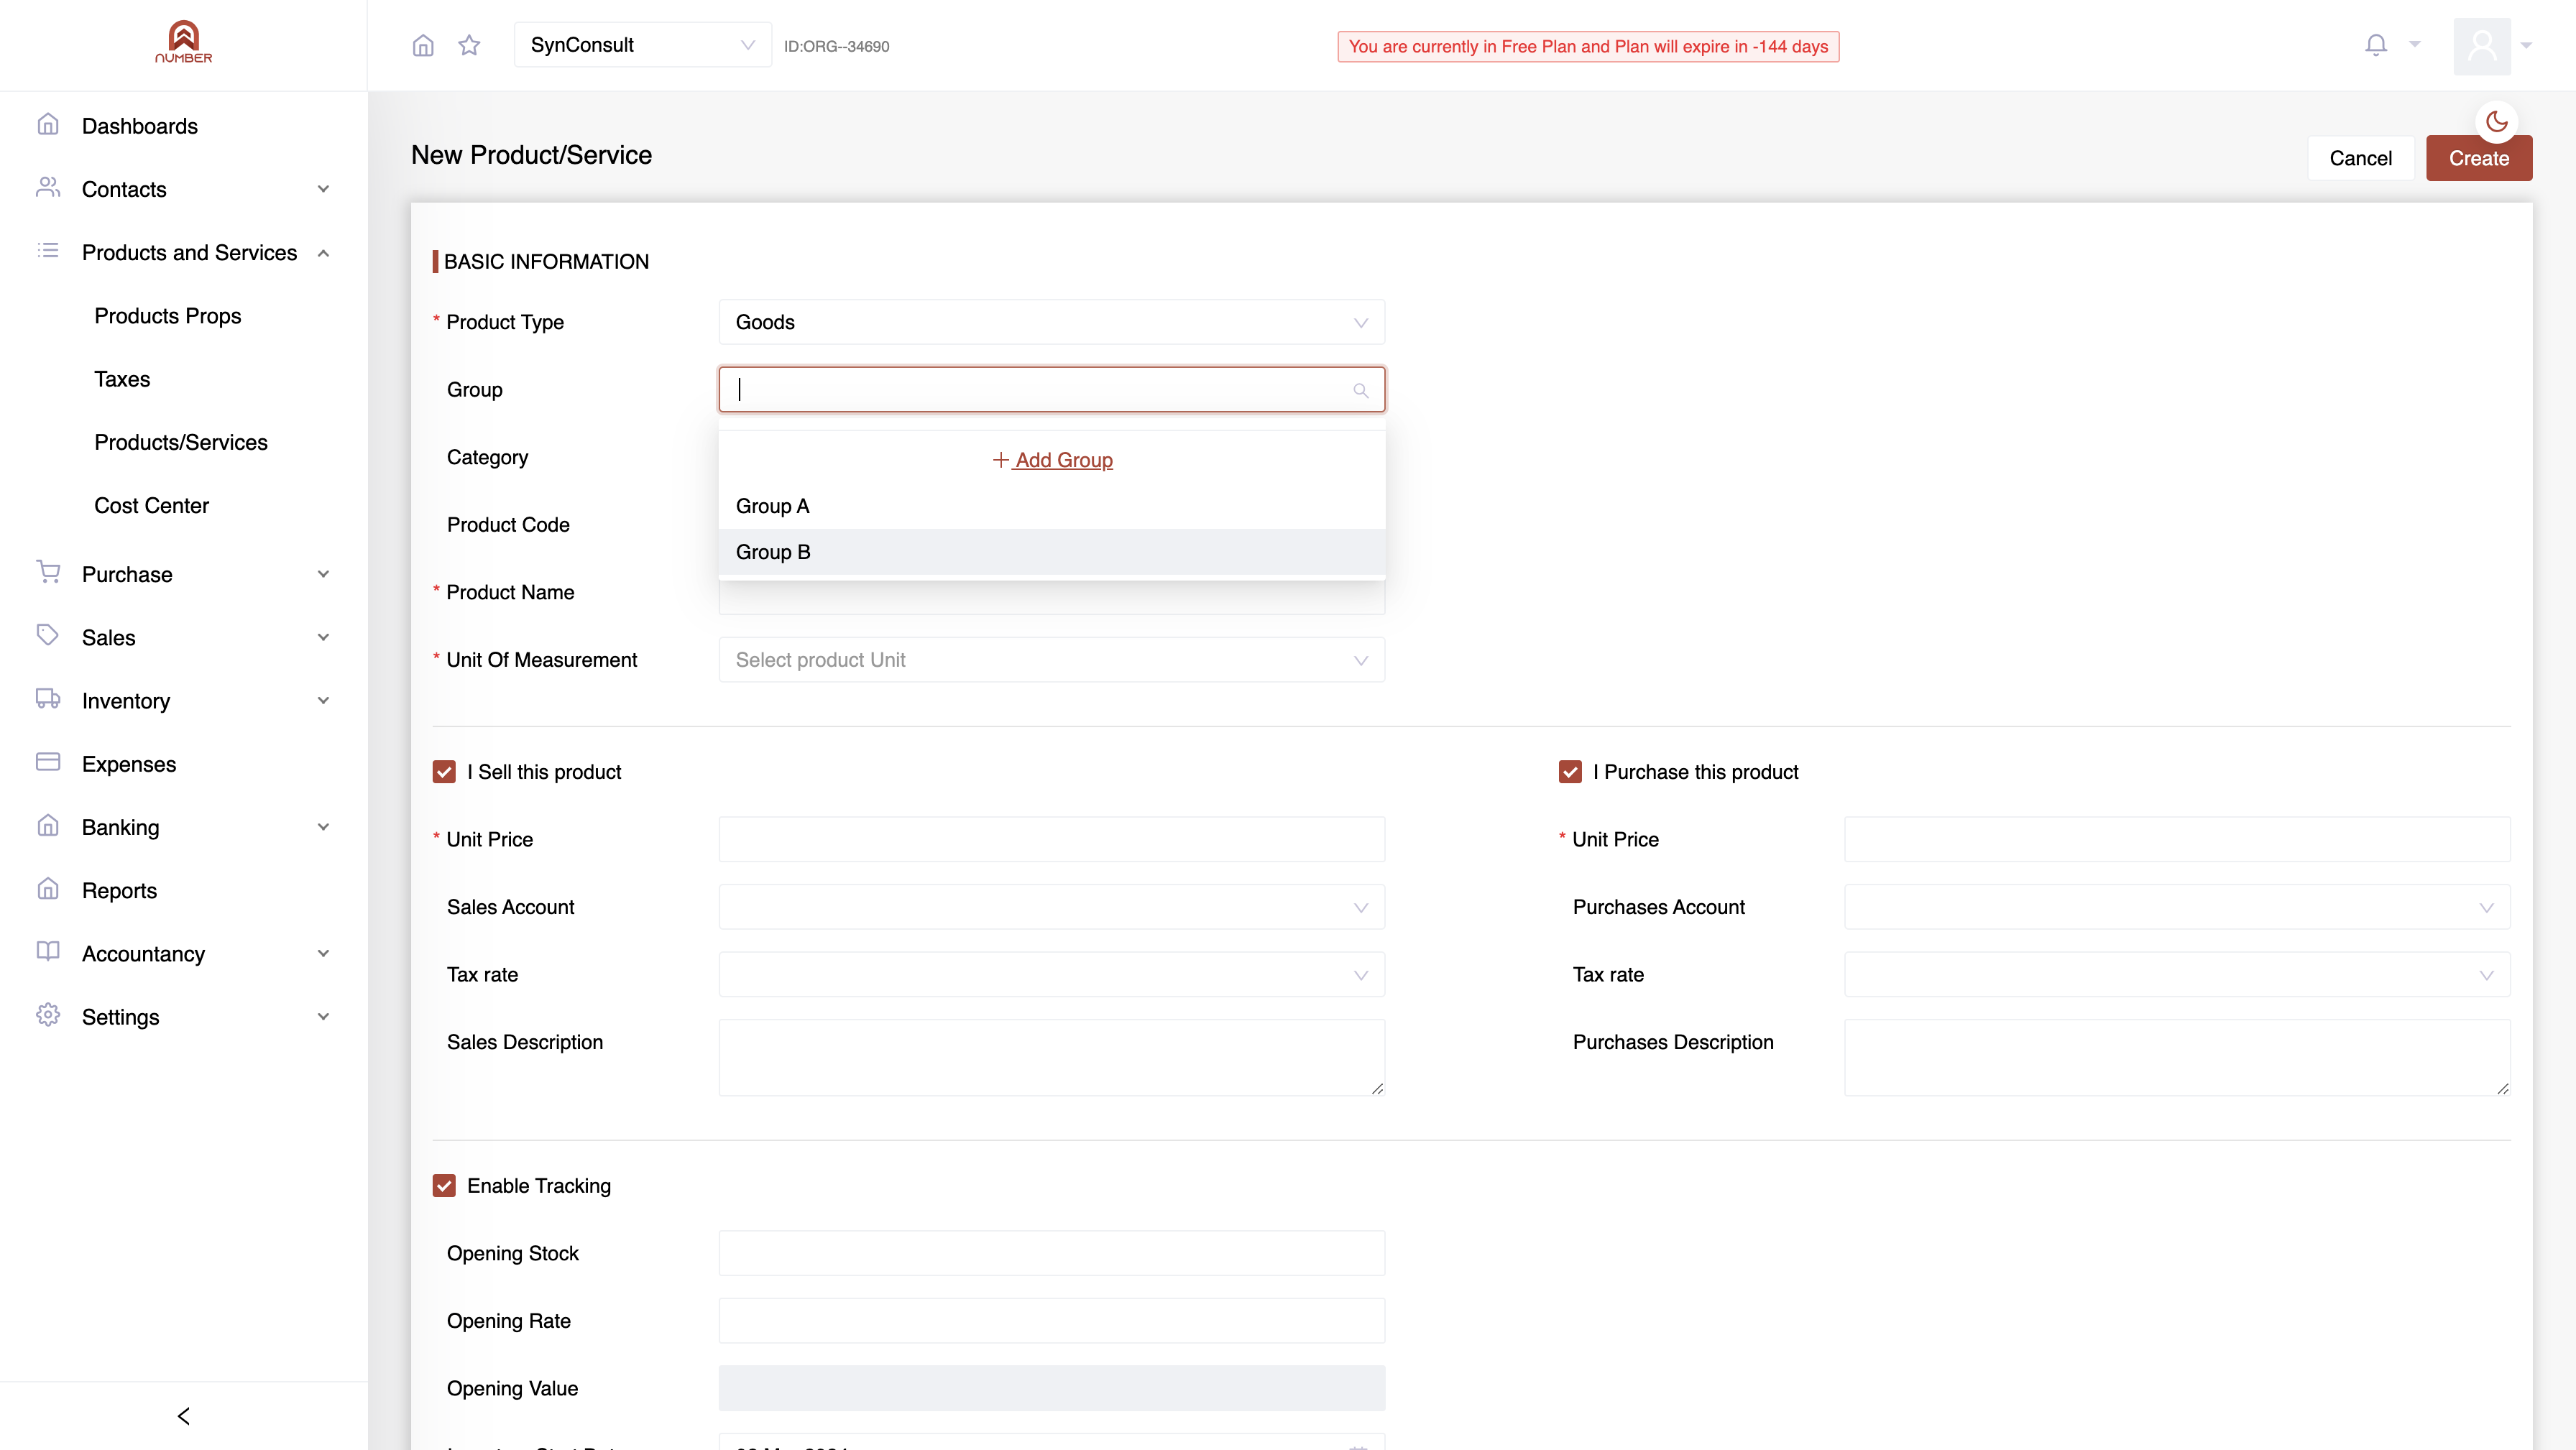Open the notifications bell icon

coord(2376,45)
